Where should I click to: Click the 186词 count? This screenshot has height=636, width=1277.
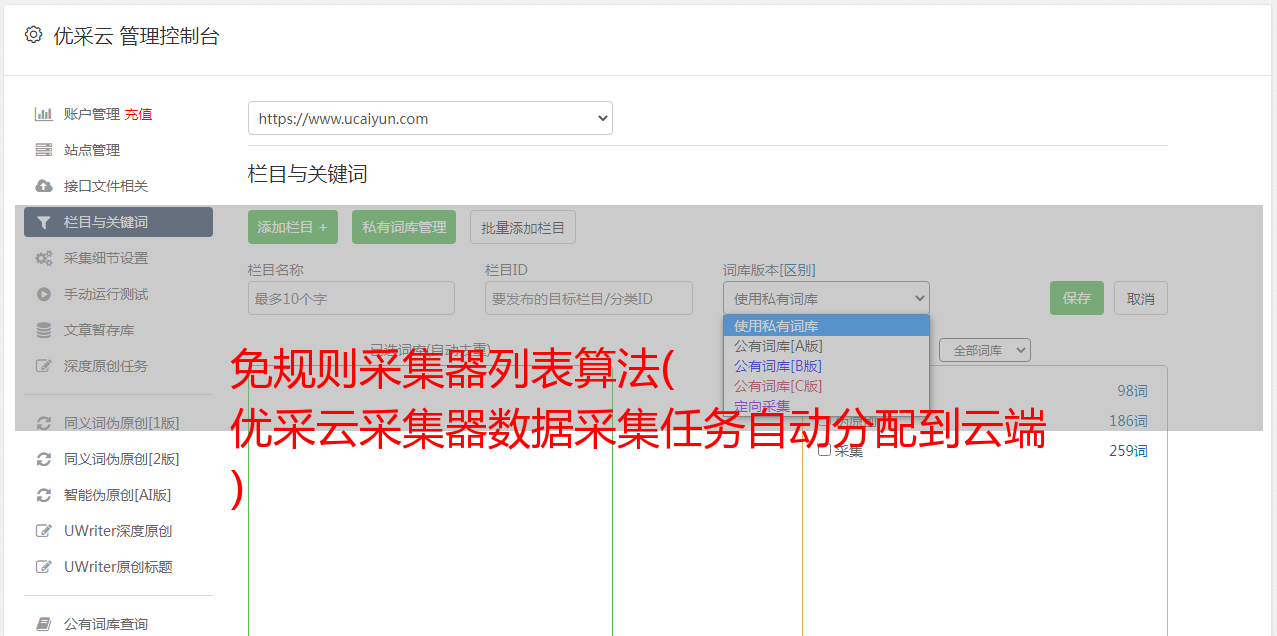[1128, 421]
